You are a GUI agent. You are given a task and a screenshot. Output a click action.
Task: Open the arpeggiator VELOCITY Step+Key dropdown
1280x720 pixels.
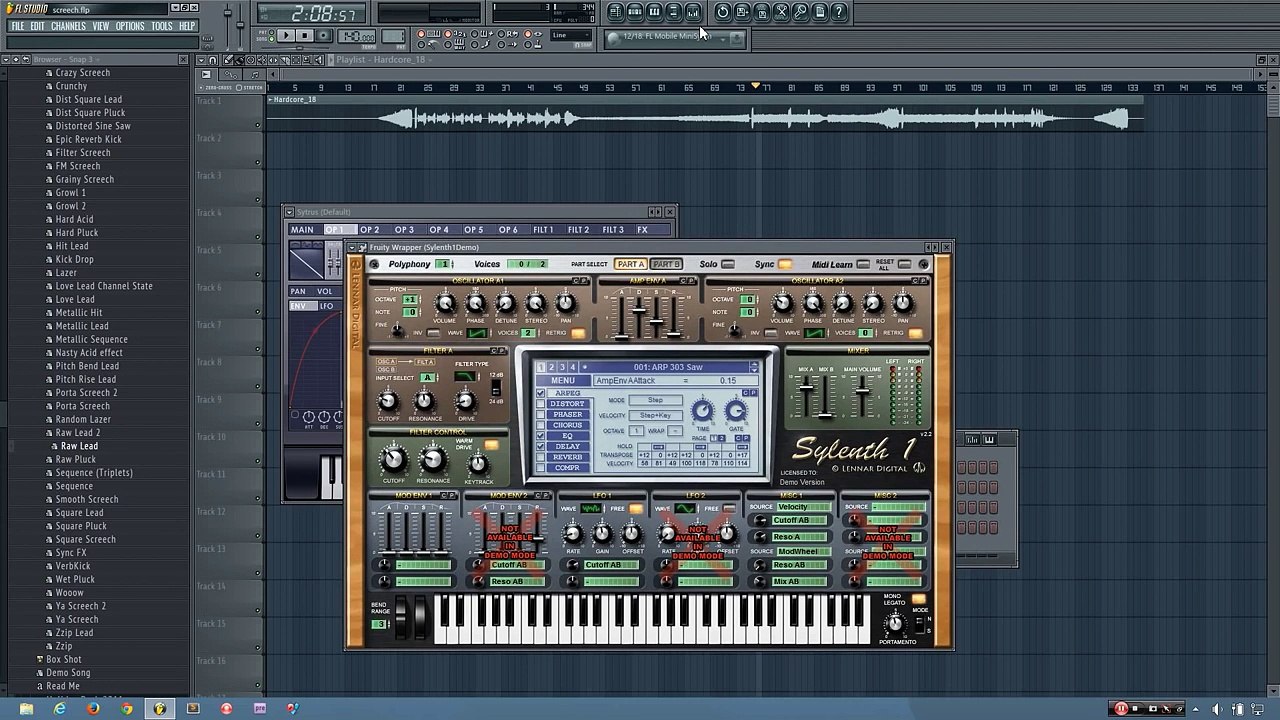(656, 415)
